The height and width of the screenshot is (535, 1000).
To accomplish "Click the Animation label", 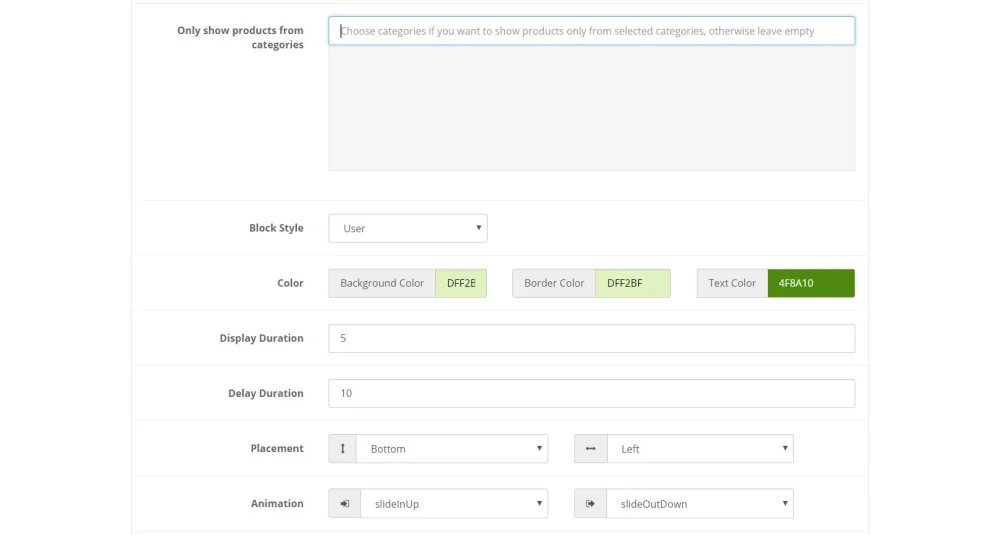I will click(277, 503).
